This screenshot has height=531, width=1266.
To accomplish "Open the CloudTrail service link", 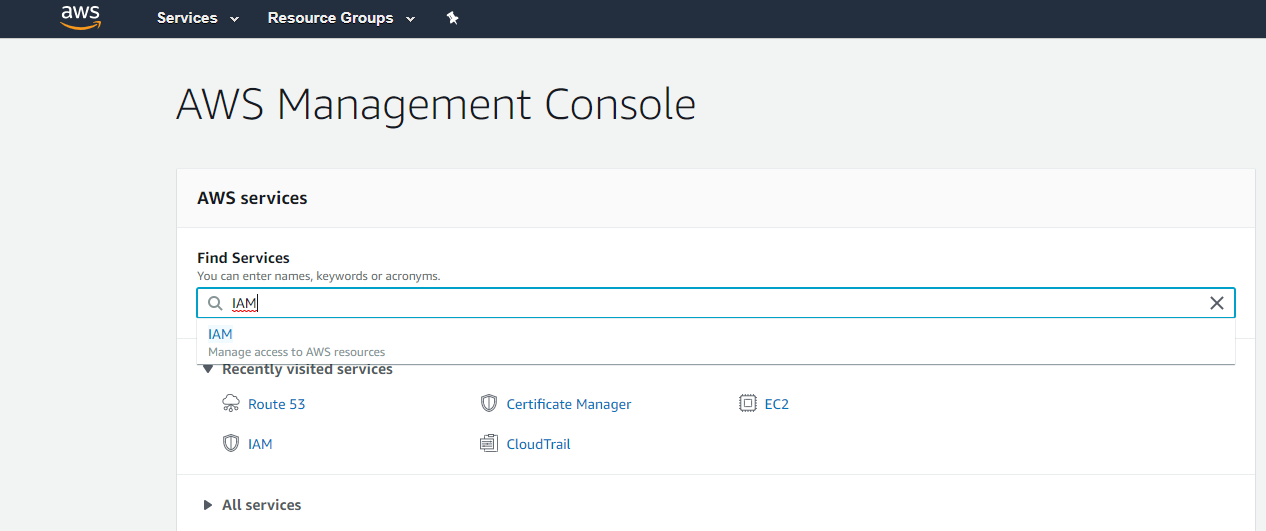I will (538, 444).
